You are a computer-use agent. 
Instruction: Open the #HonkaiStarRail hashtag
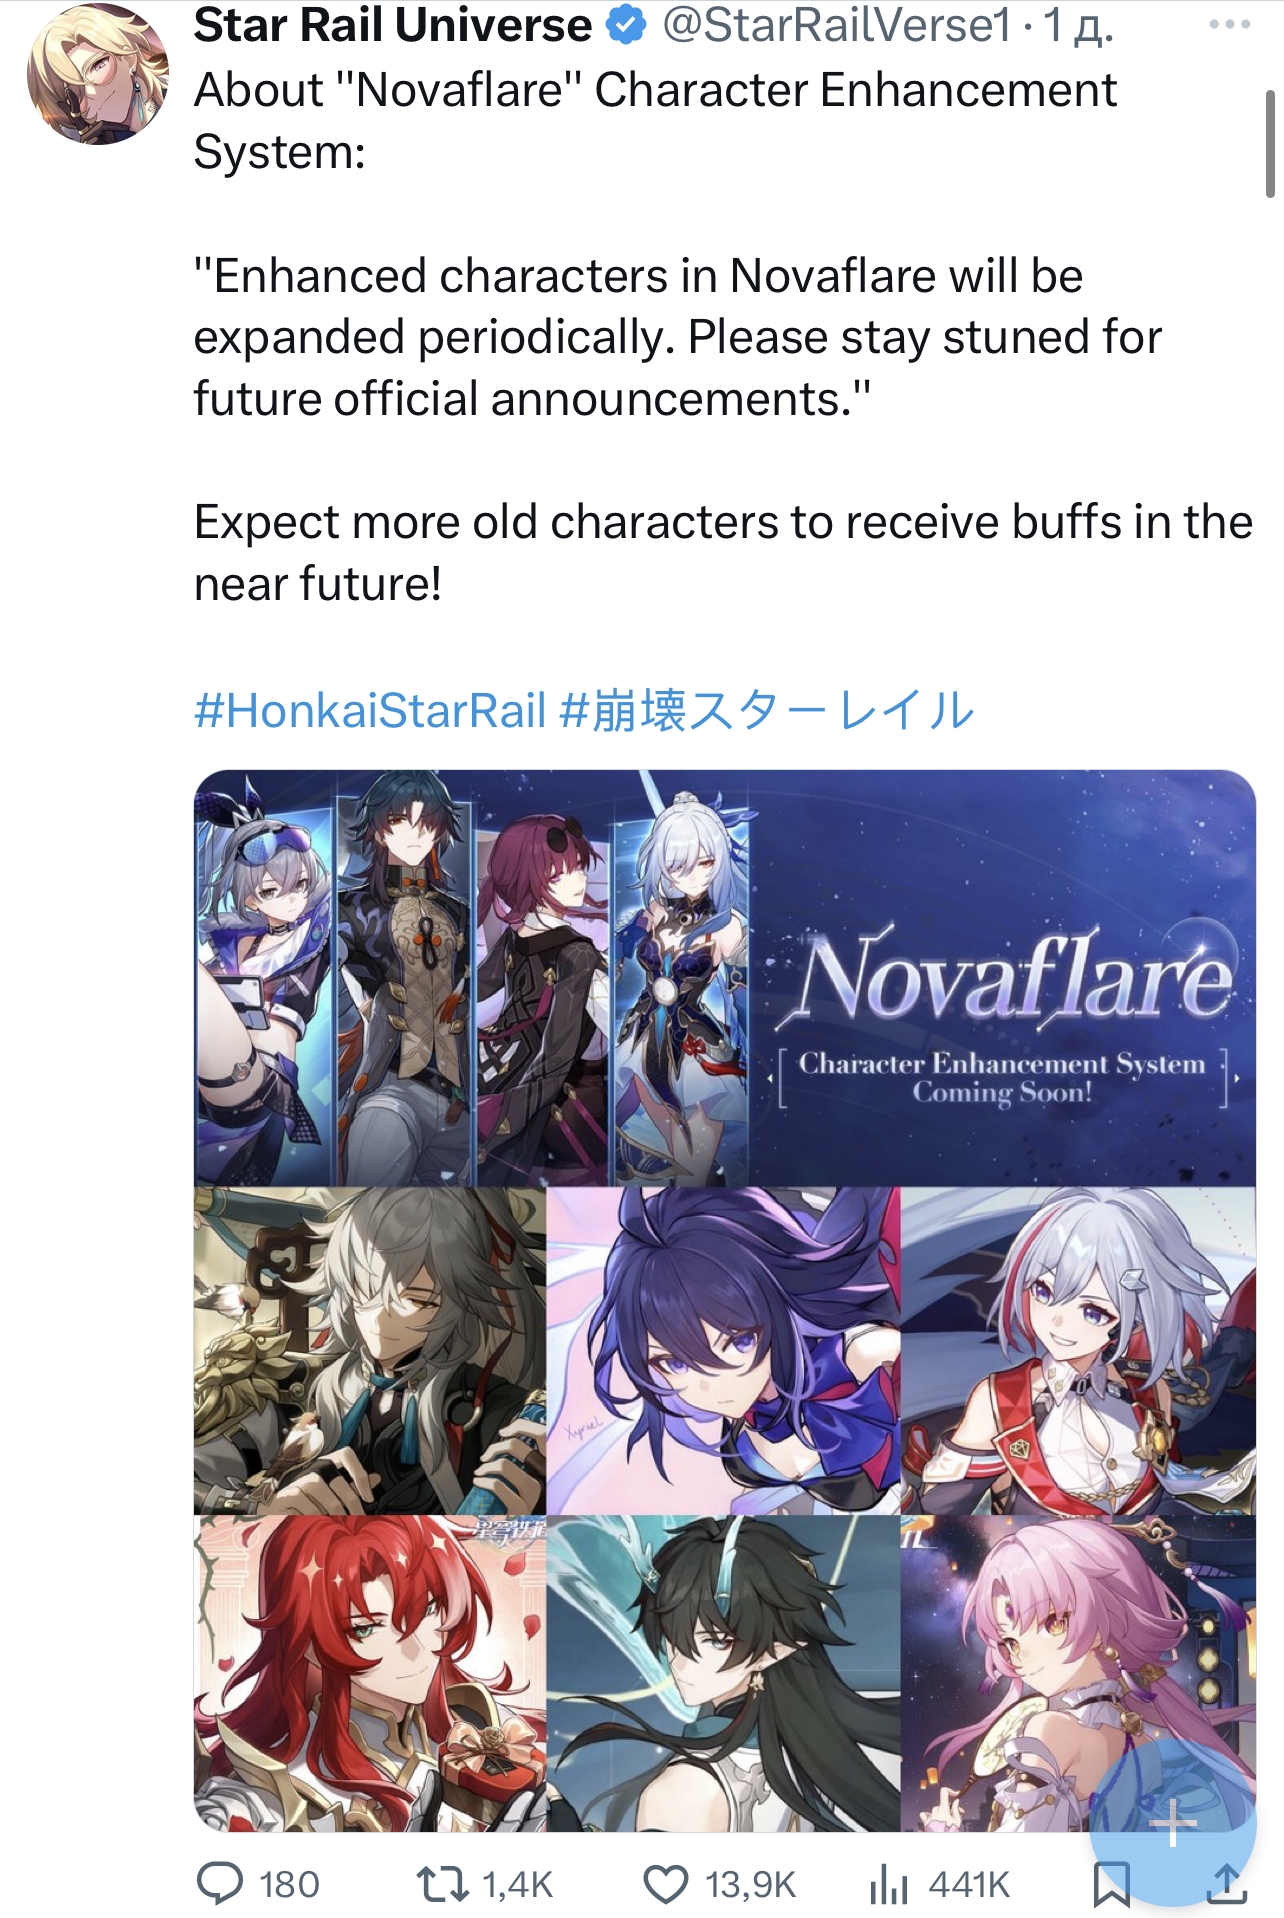370,710
